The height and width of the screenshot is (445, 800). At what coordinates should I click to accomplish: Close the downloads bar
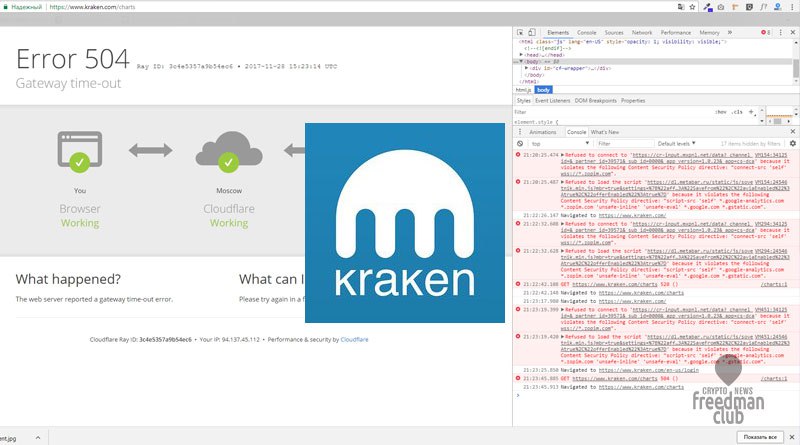pos(792,437)
